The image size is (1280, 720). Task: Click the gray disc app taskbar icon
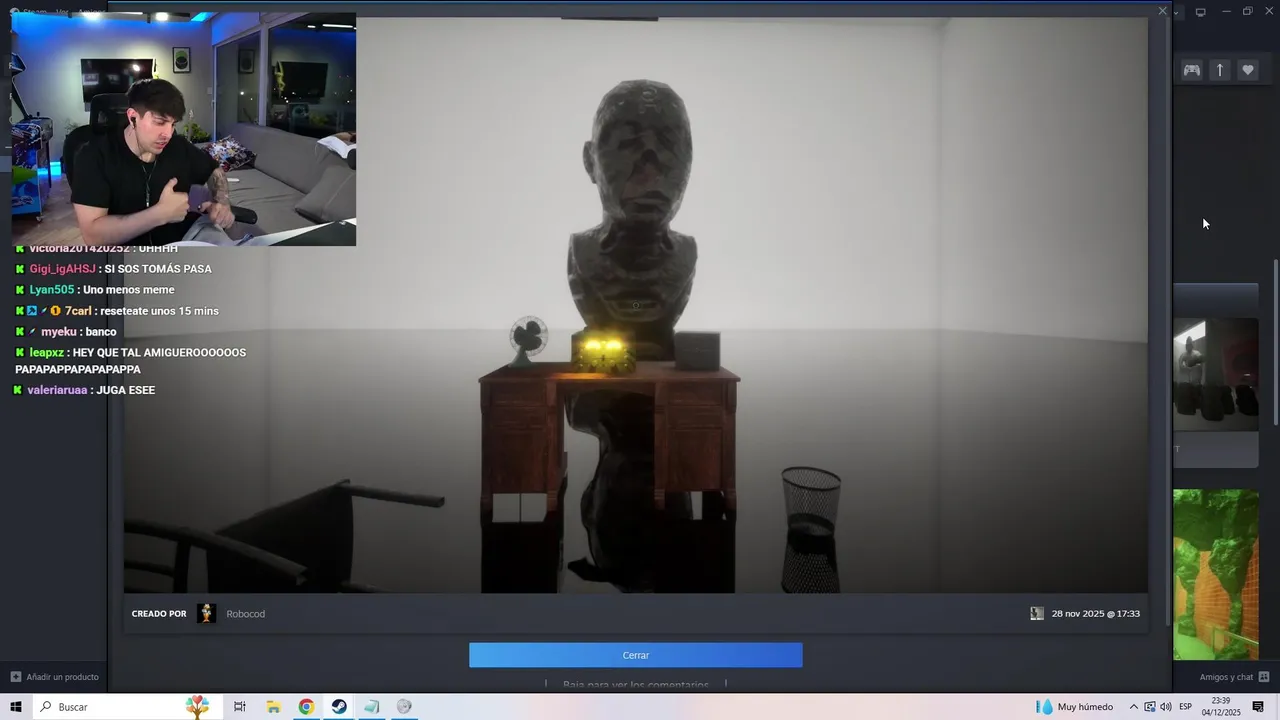coord(404,707)
